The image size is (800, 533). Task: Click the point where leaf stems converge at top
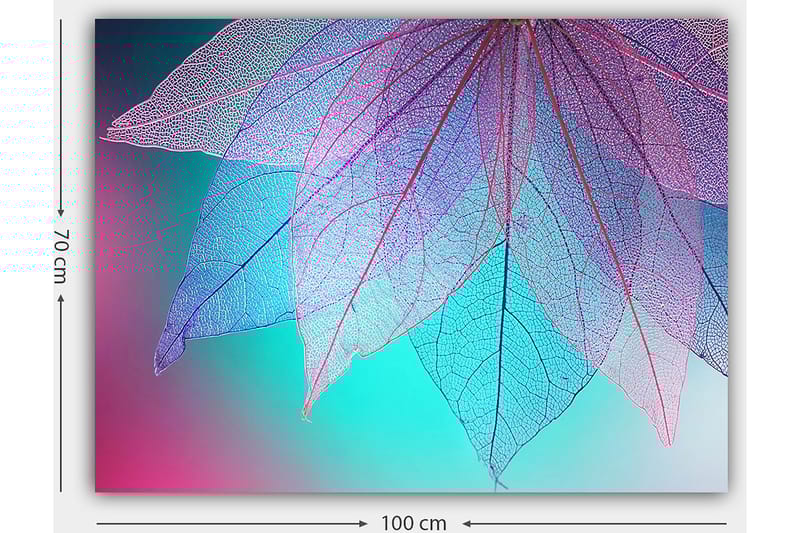[x=517, y=22]
